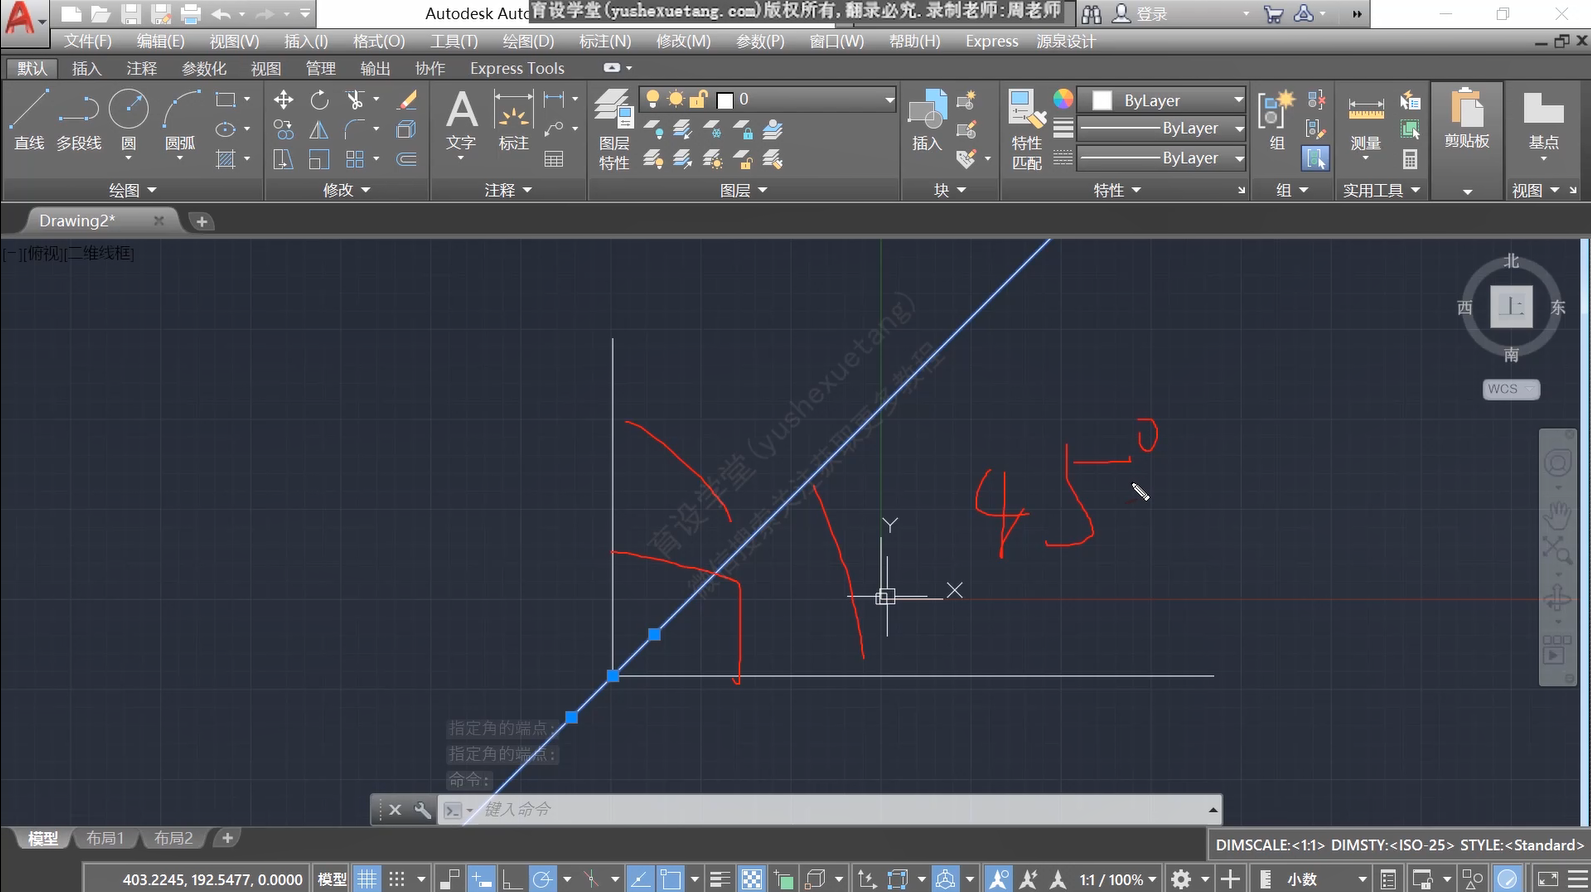
Task: Open the linetype ByLayer dropdown
Action: [1163, 158]
